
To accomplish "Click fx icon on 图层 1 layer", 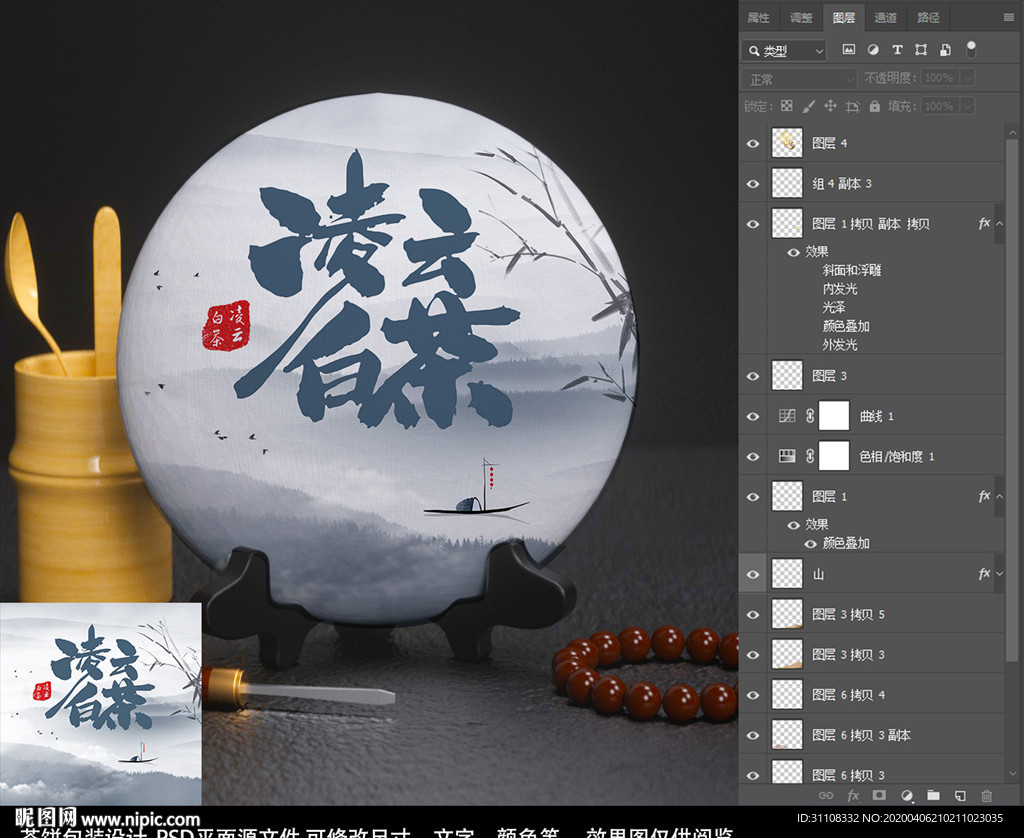I will (984, 497).
